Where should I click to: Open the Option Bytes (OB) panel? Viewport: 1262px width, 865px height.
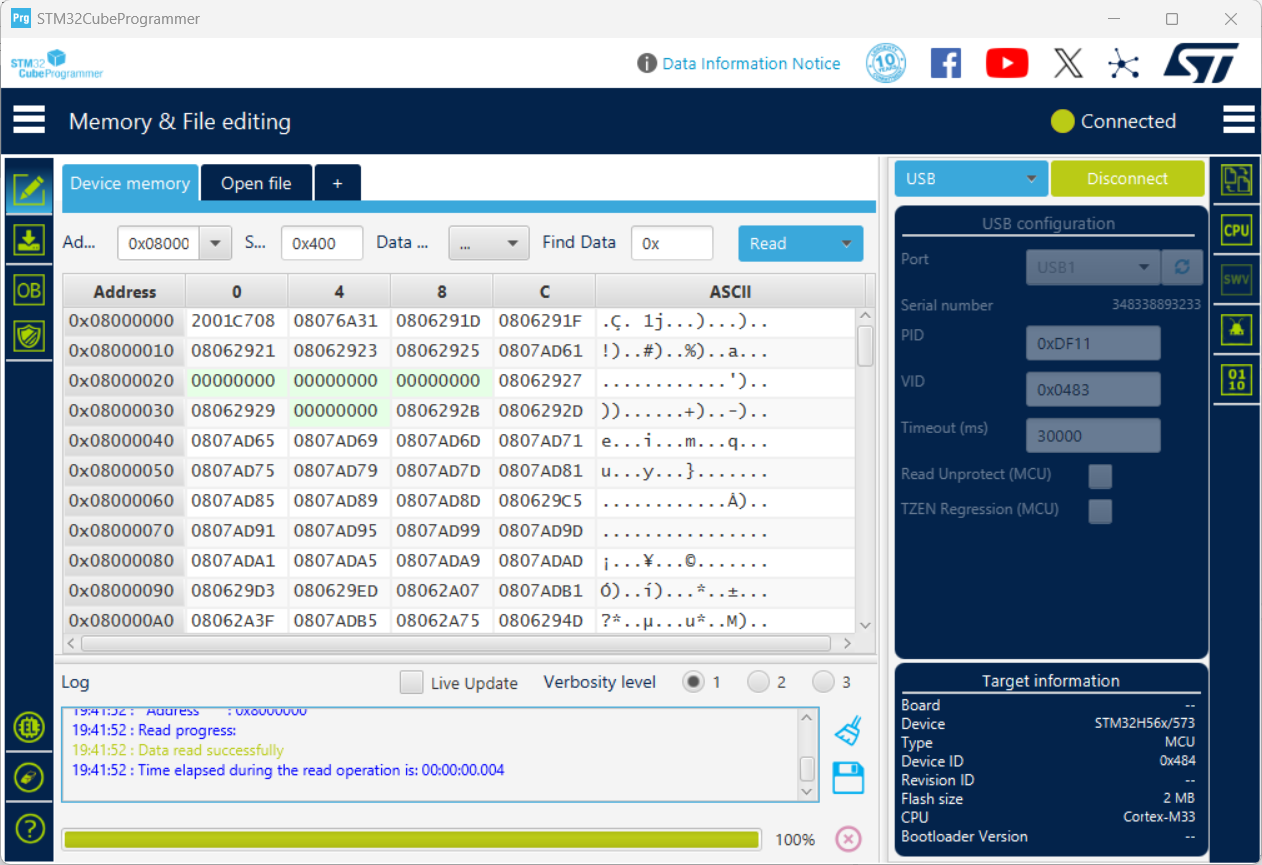coord(28,290)
